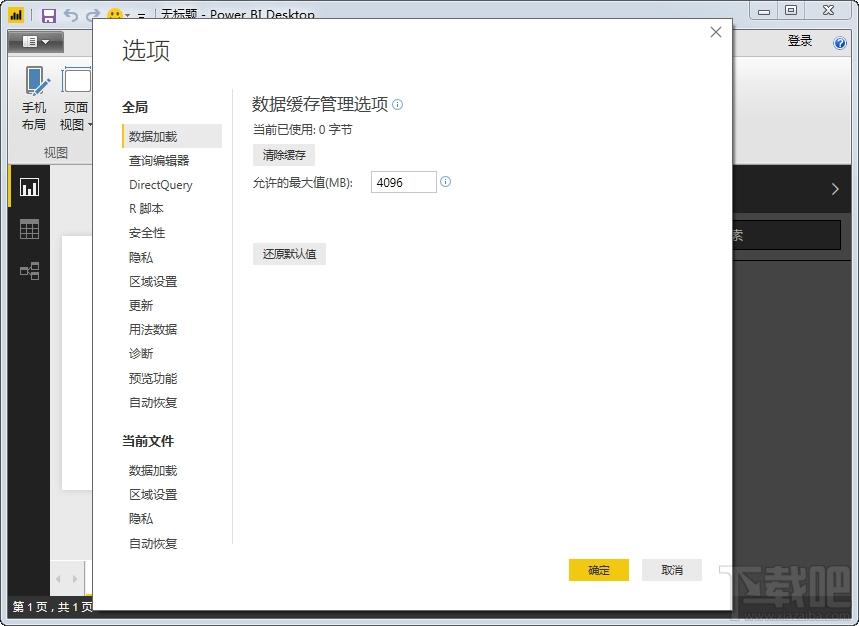Click the 全局 section heading
This screenshot has height=626, width=859.
tap(135, 107)
